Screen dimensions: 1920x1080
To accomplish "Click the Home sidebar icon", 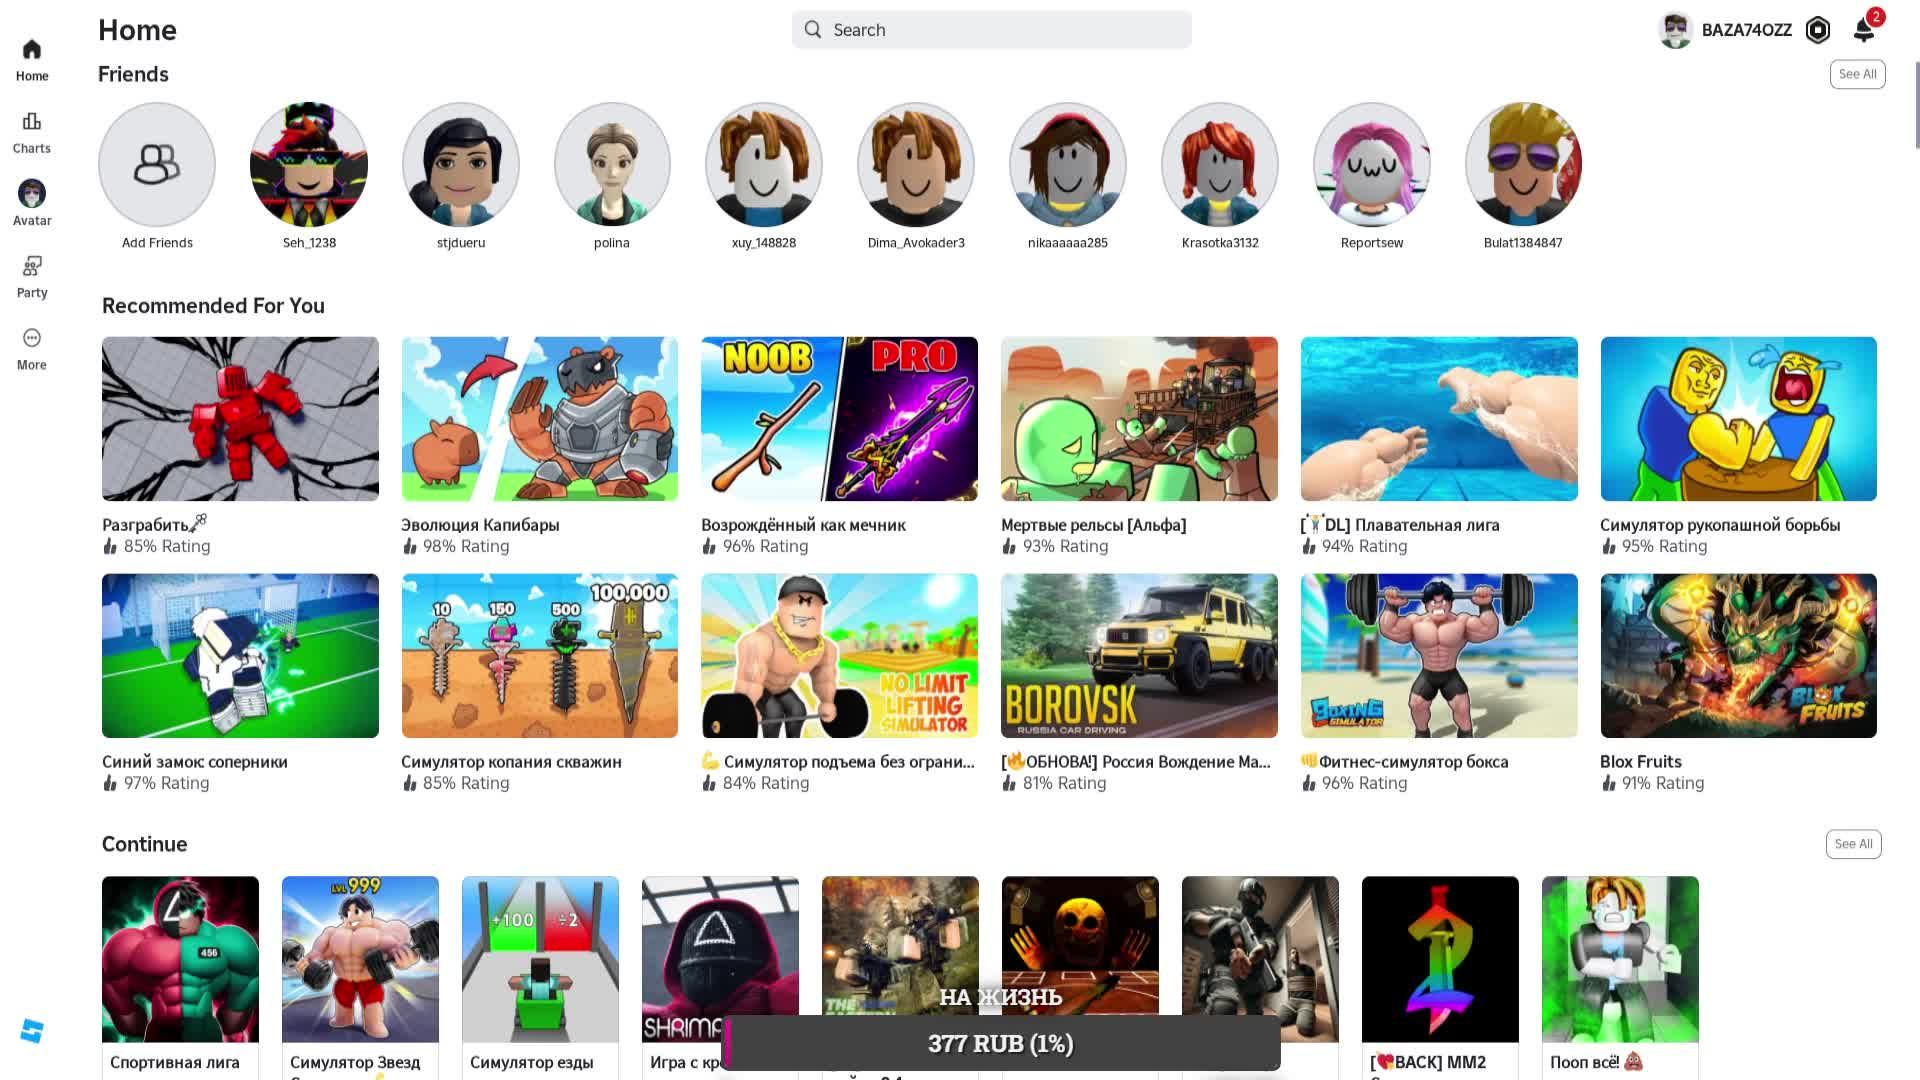I will [32, 50].
